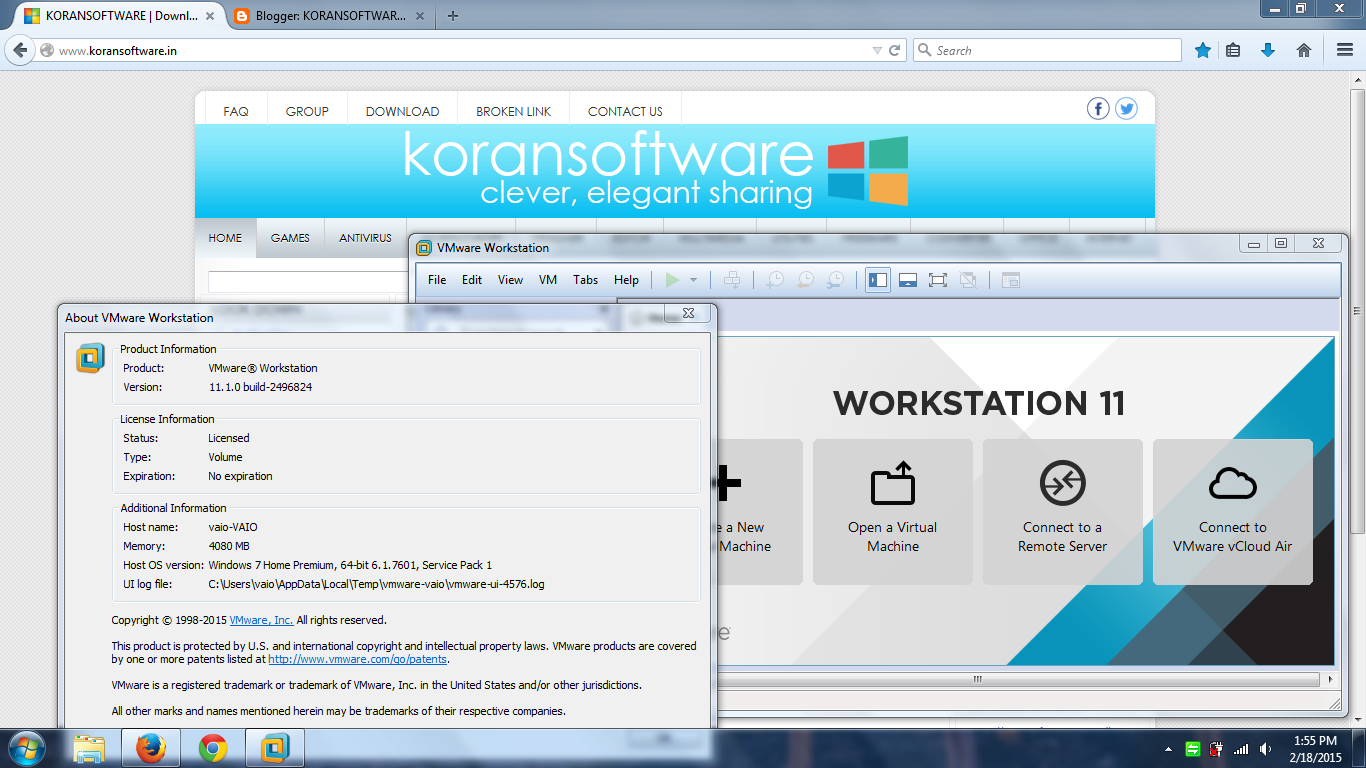Click the network signal icon in system tray
The width and height of the screenshot is (1366, 768).
pyautogui.click(x=1241, y=749)
